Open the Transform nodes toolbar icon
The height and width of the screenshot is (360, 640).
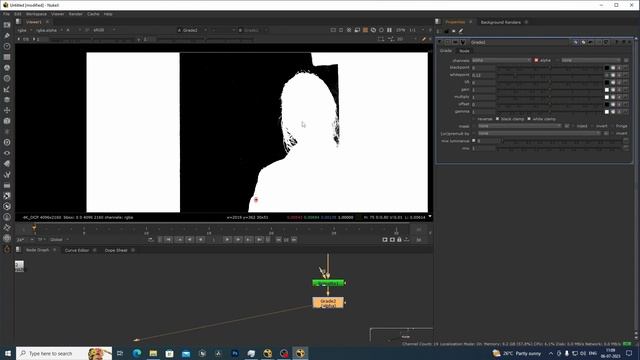point(7,110)
